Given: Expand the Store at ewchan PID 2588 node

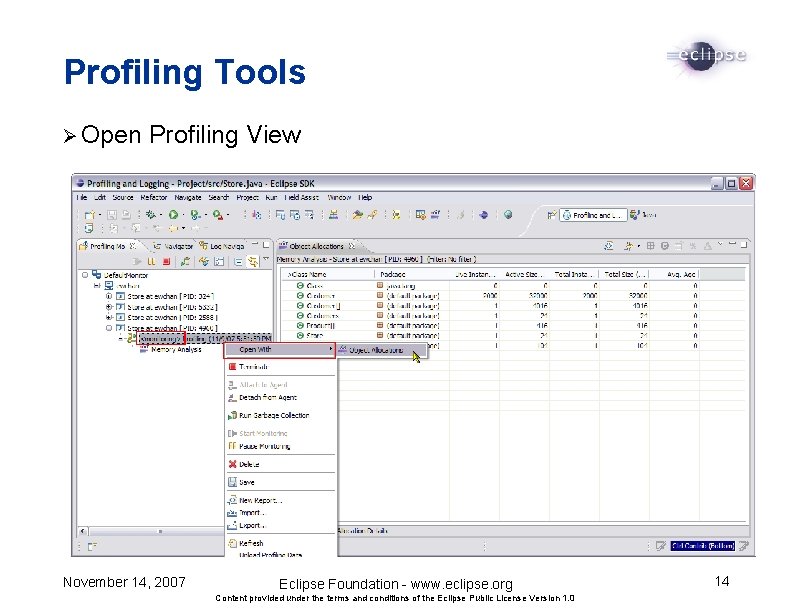Looking at the screenshot, I should [x=109, y=318].
